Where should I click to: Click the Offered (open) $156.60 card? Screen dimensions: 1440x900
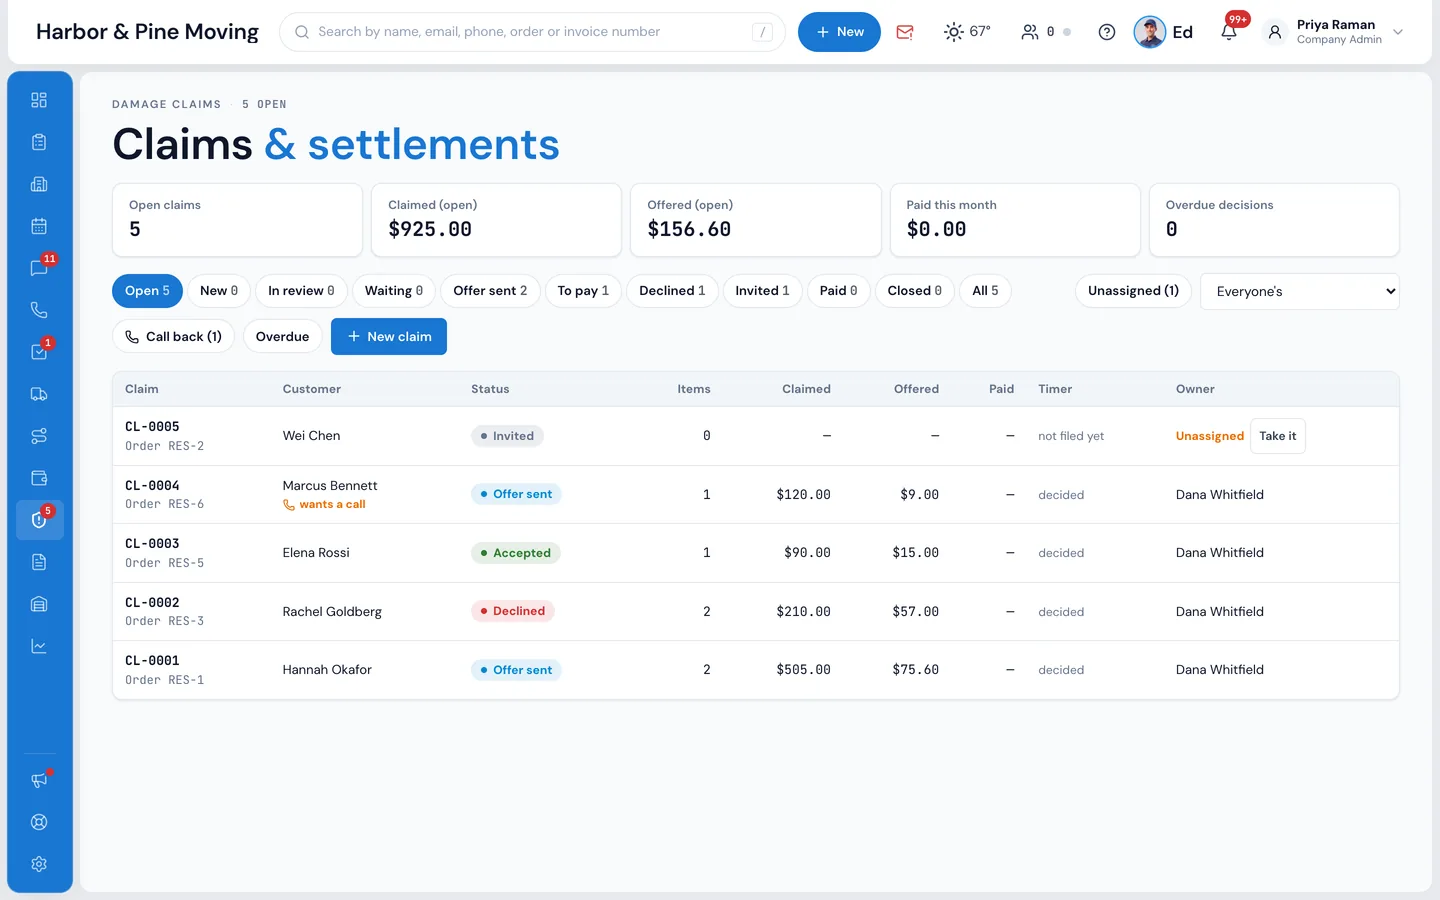click(x=756, y=220)
